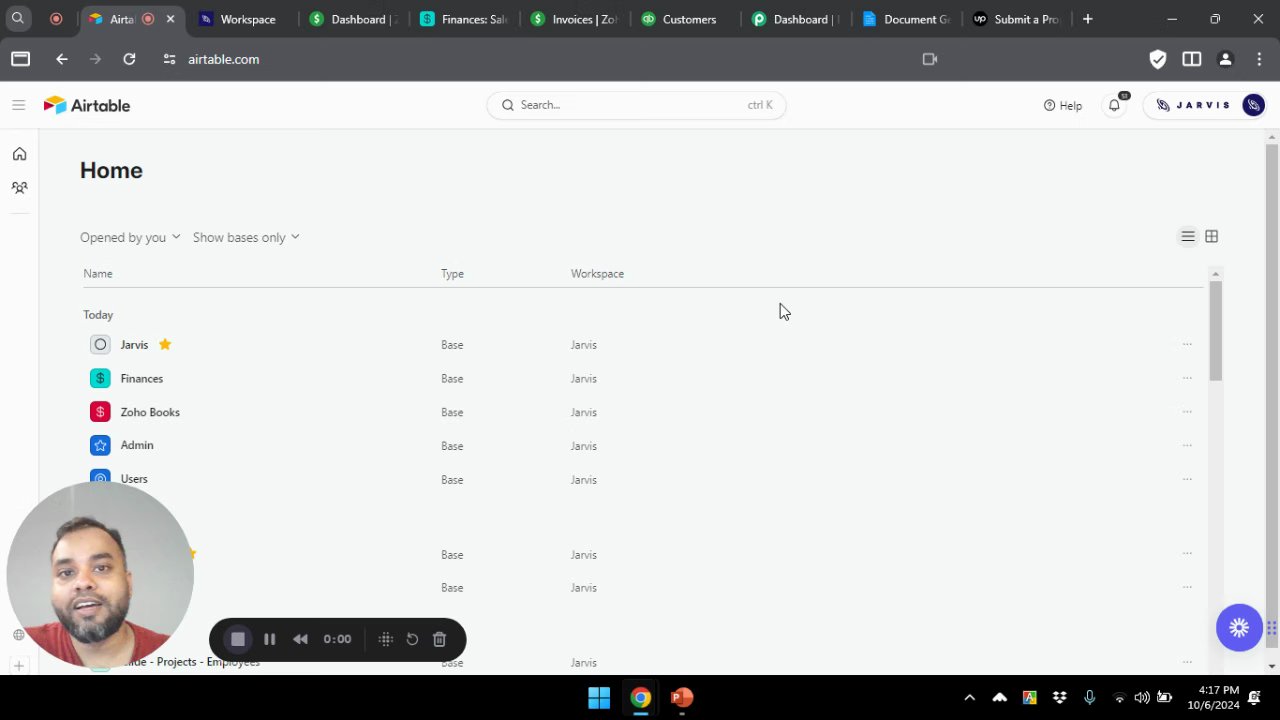1280x720 pixels.
Task: Open the browser profile icon
Action: 1225,59
